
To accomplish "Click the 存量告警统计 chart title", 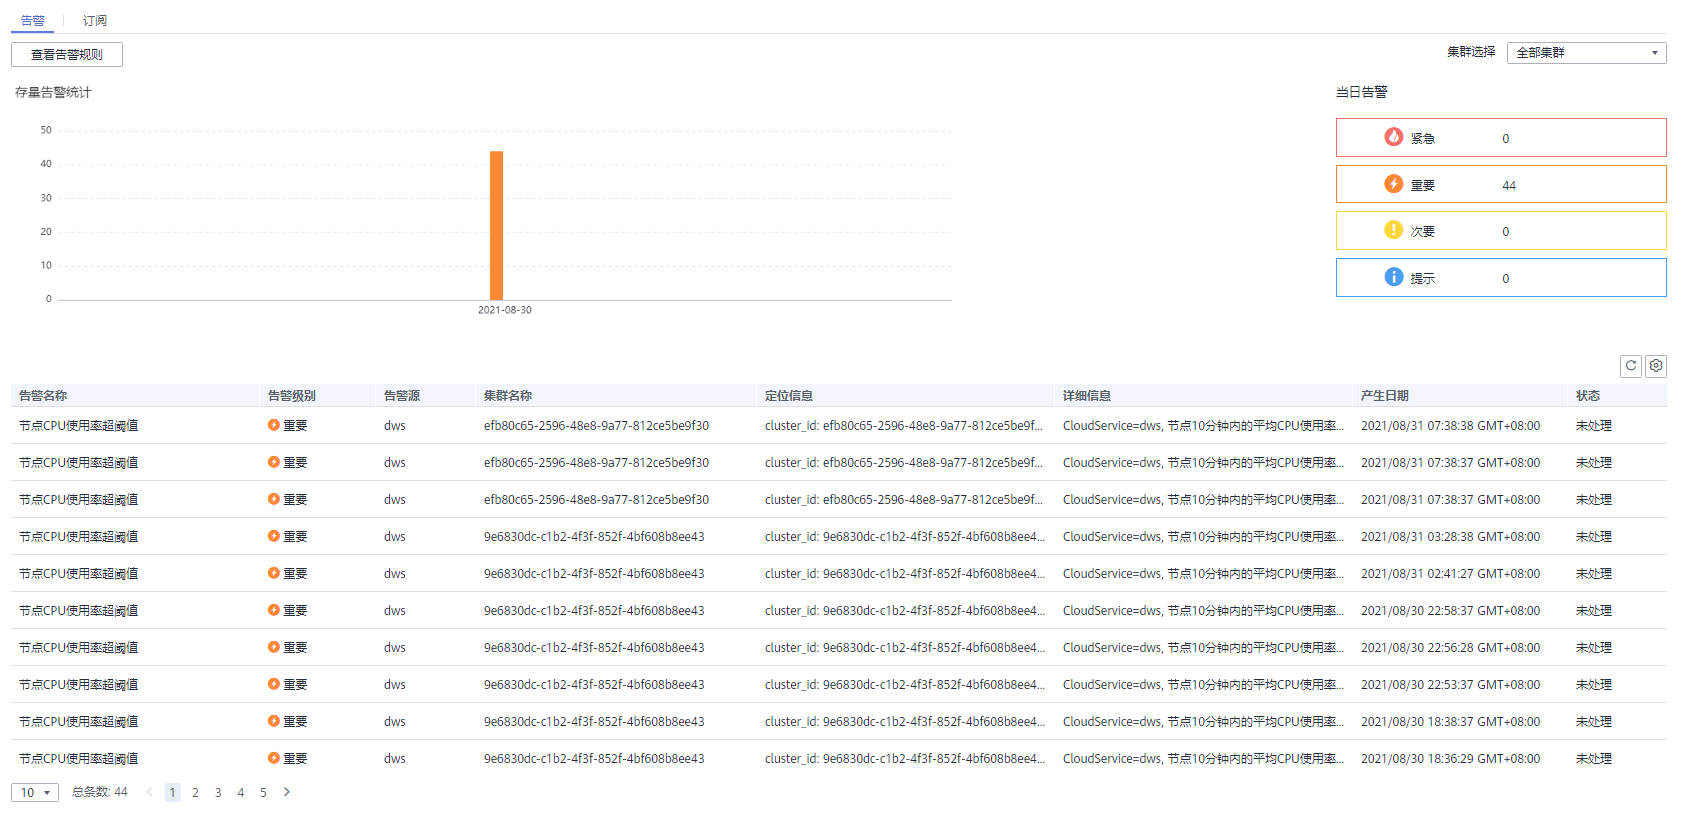I will point(53,92).
